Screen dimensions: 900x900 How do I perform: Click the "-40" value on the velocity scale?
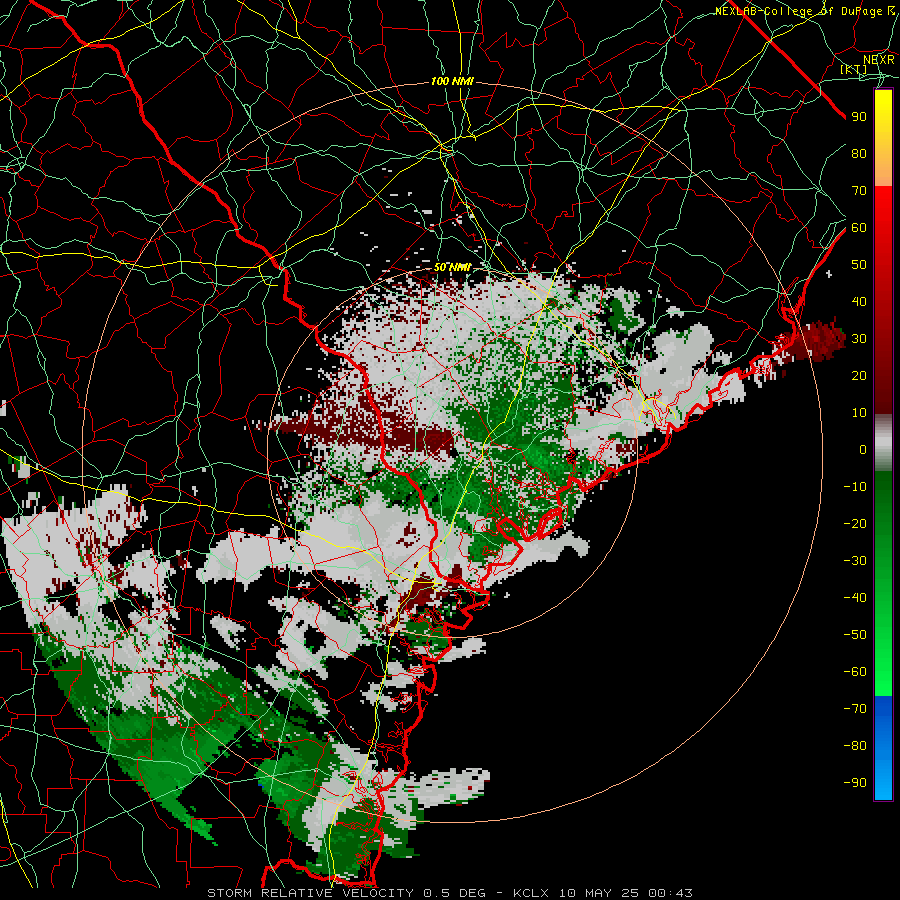pyautogui.click(x=855, y=598)
